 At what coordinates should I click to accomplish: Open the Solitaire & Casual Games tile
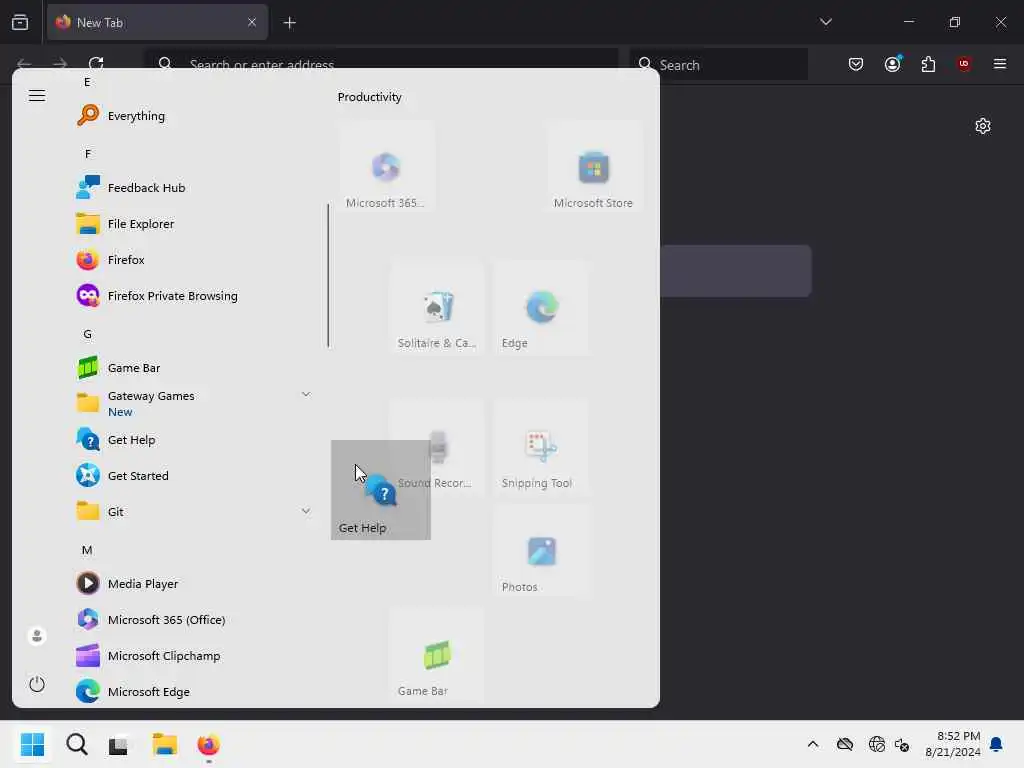coord(437,307)
